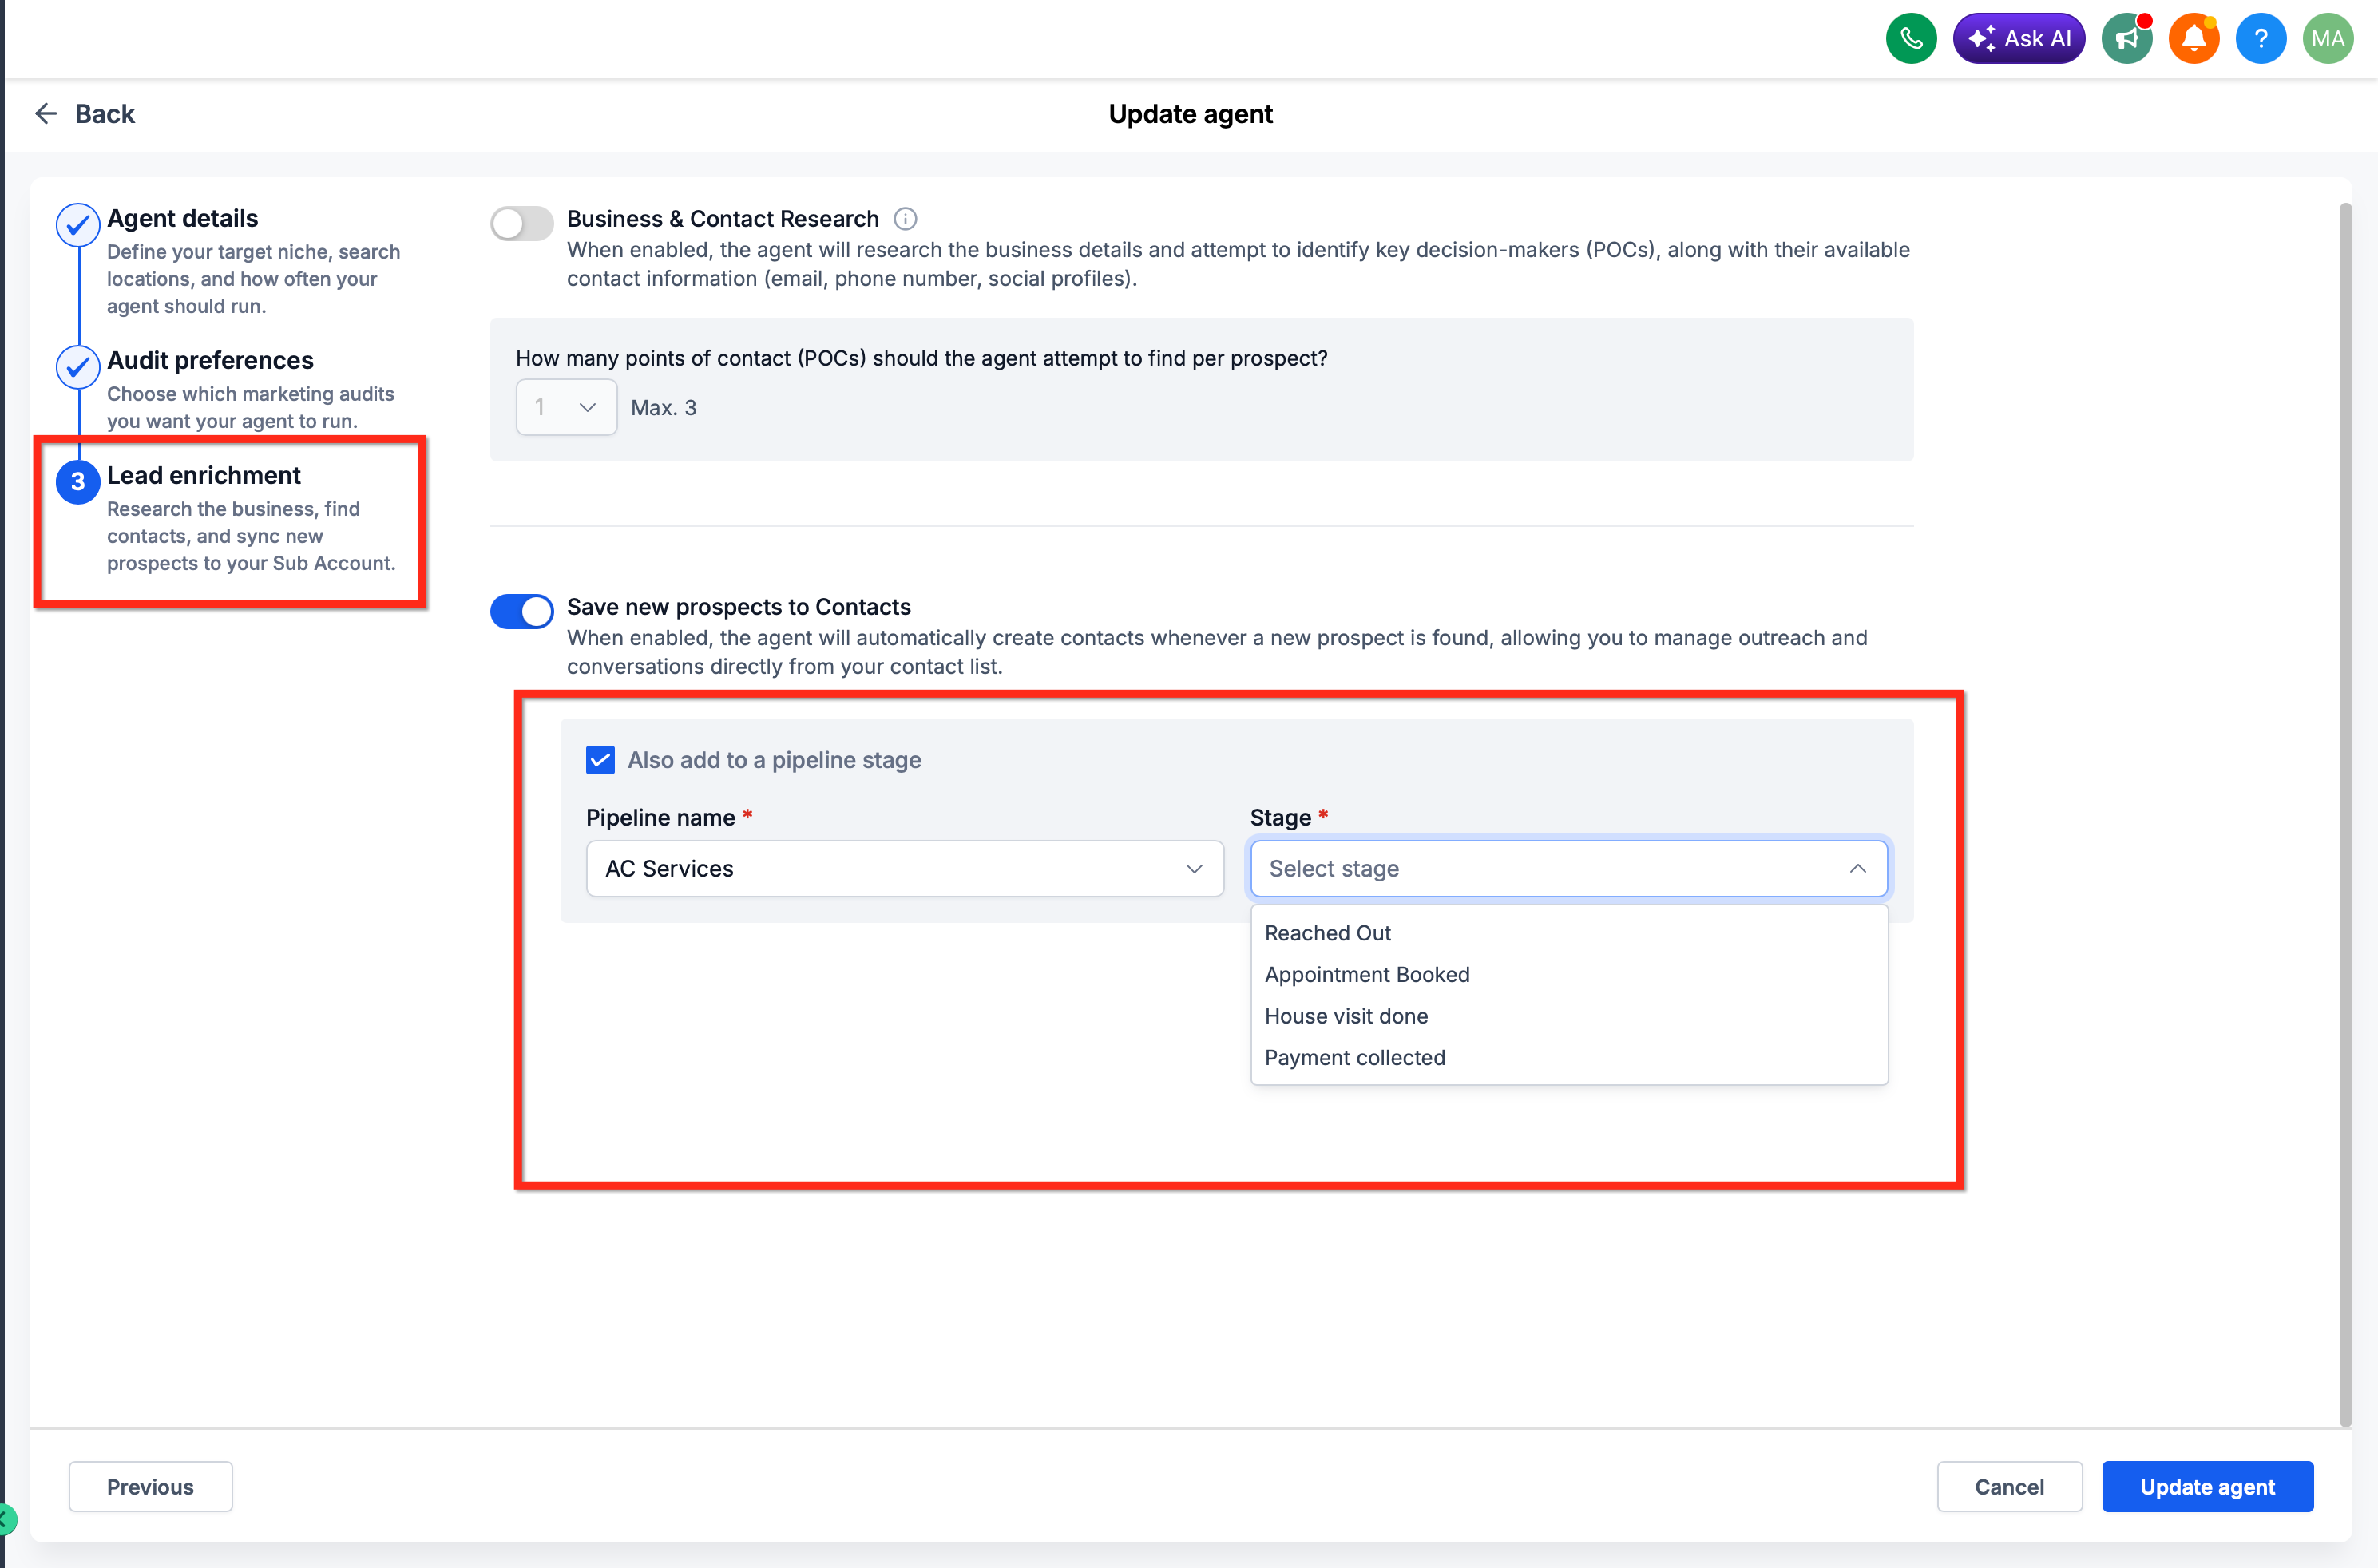Image resolution: width=2378 pixels, height=1568 pixels.
Task: Click the Select stage field
Action: coord(1568,868)
